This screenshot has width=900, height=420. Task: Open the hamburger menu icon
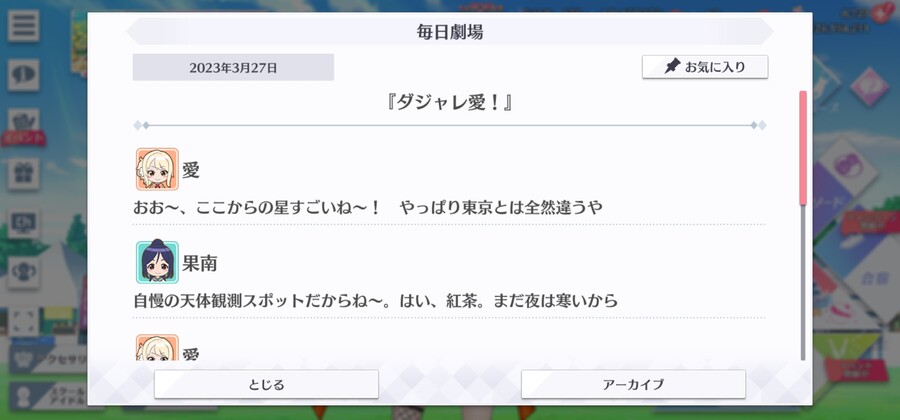[x=24, y=26]
